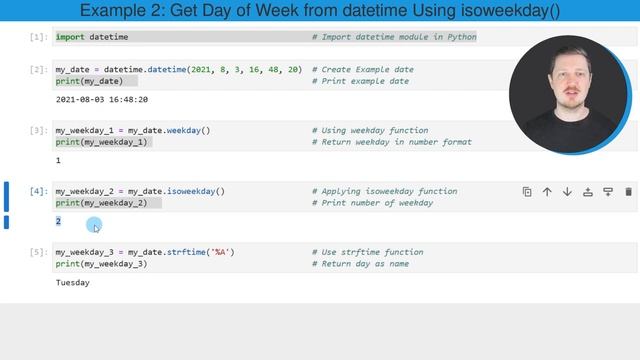
Task: Click the highlighted output value 2
Action: coord(58,221)
